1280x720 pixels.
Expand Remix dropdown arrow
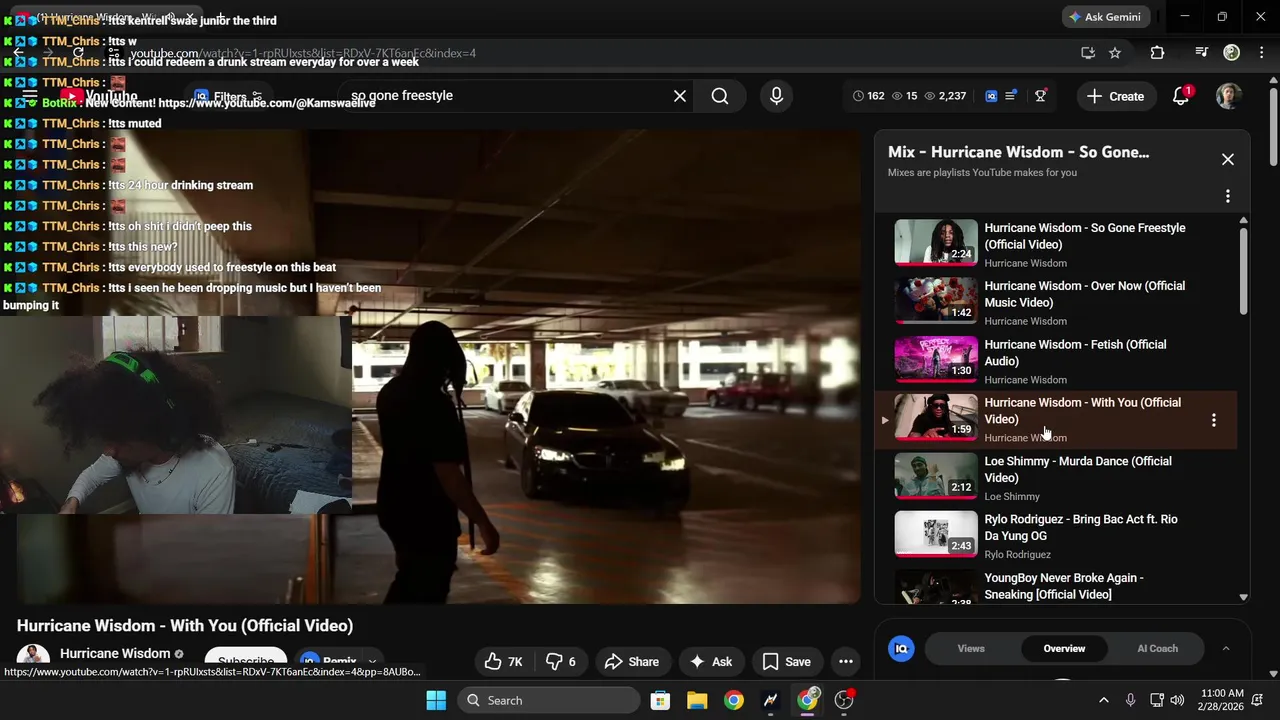pos(372,661)
